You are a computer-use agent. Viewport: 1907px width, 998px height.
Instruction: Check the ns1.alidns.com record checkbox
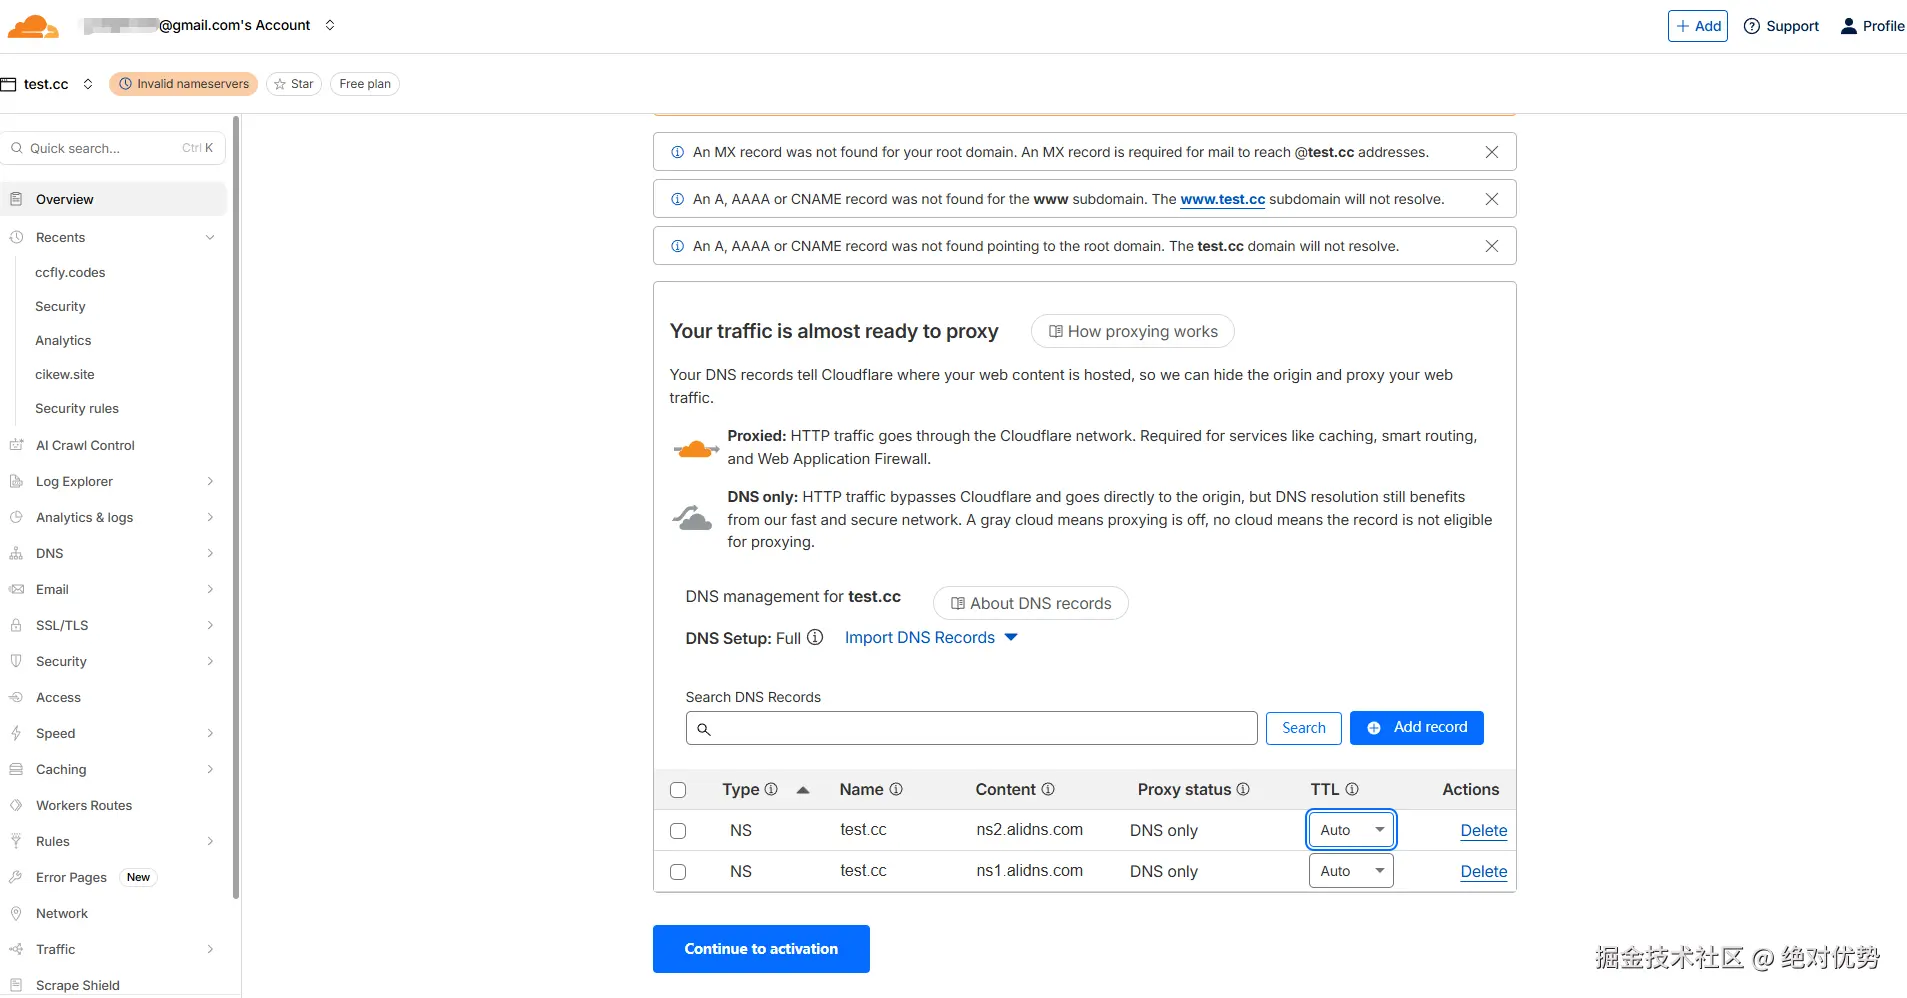point(678,872)
